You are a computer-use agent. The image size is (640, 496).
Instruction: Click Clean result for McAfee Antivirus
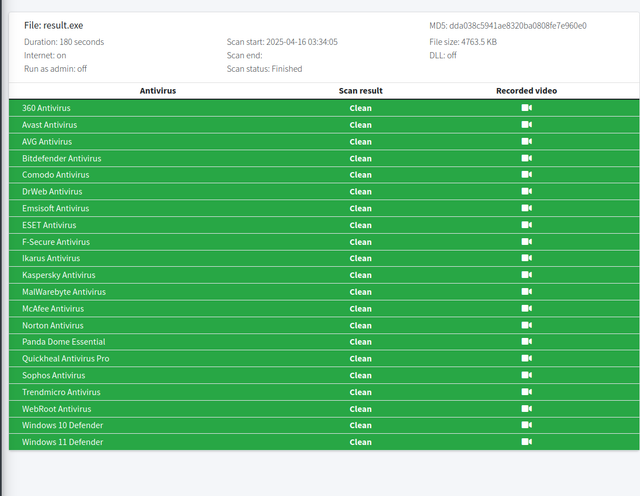coord(360,309)
